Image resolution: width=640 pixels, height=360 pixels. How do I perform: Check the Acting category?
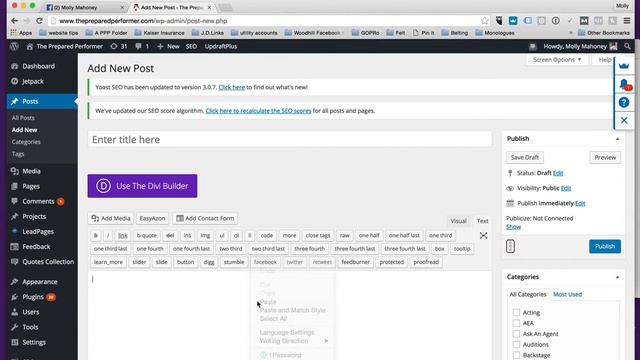click(x=516, y=312)
